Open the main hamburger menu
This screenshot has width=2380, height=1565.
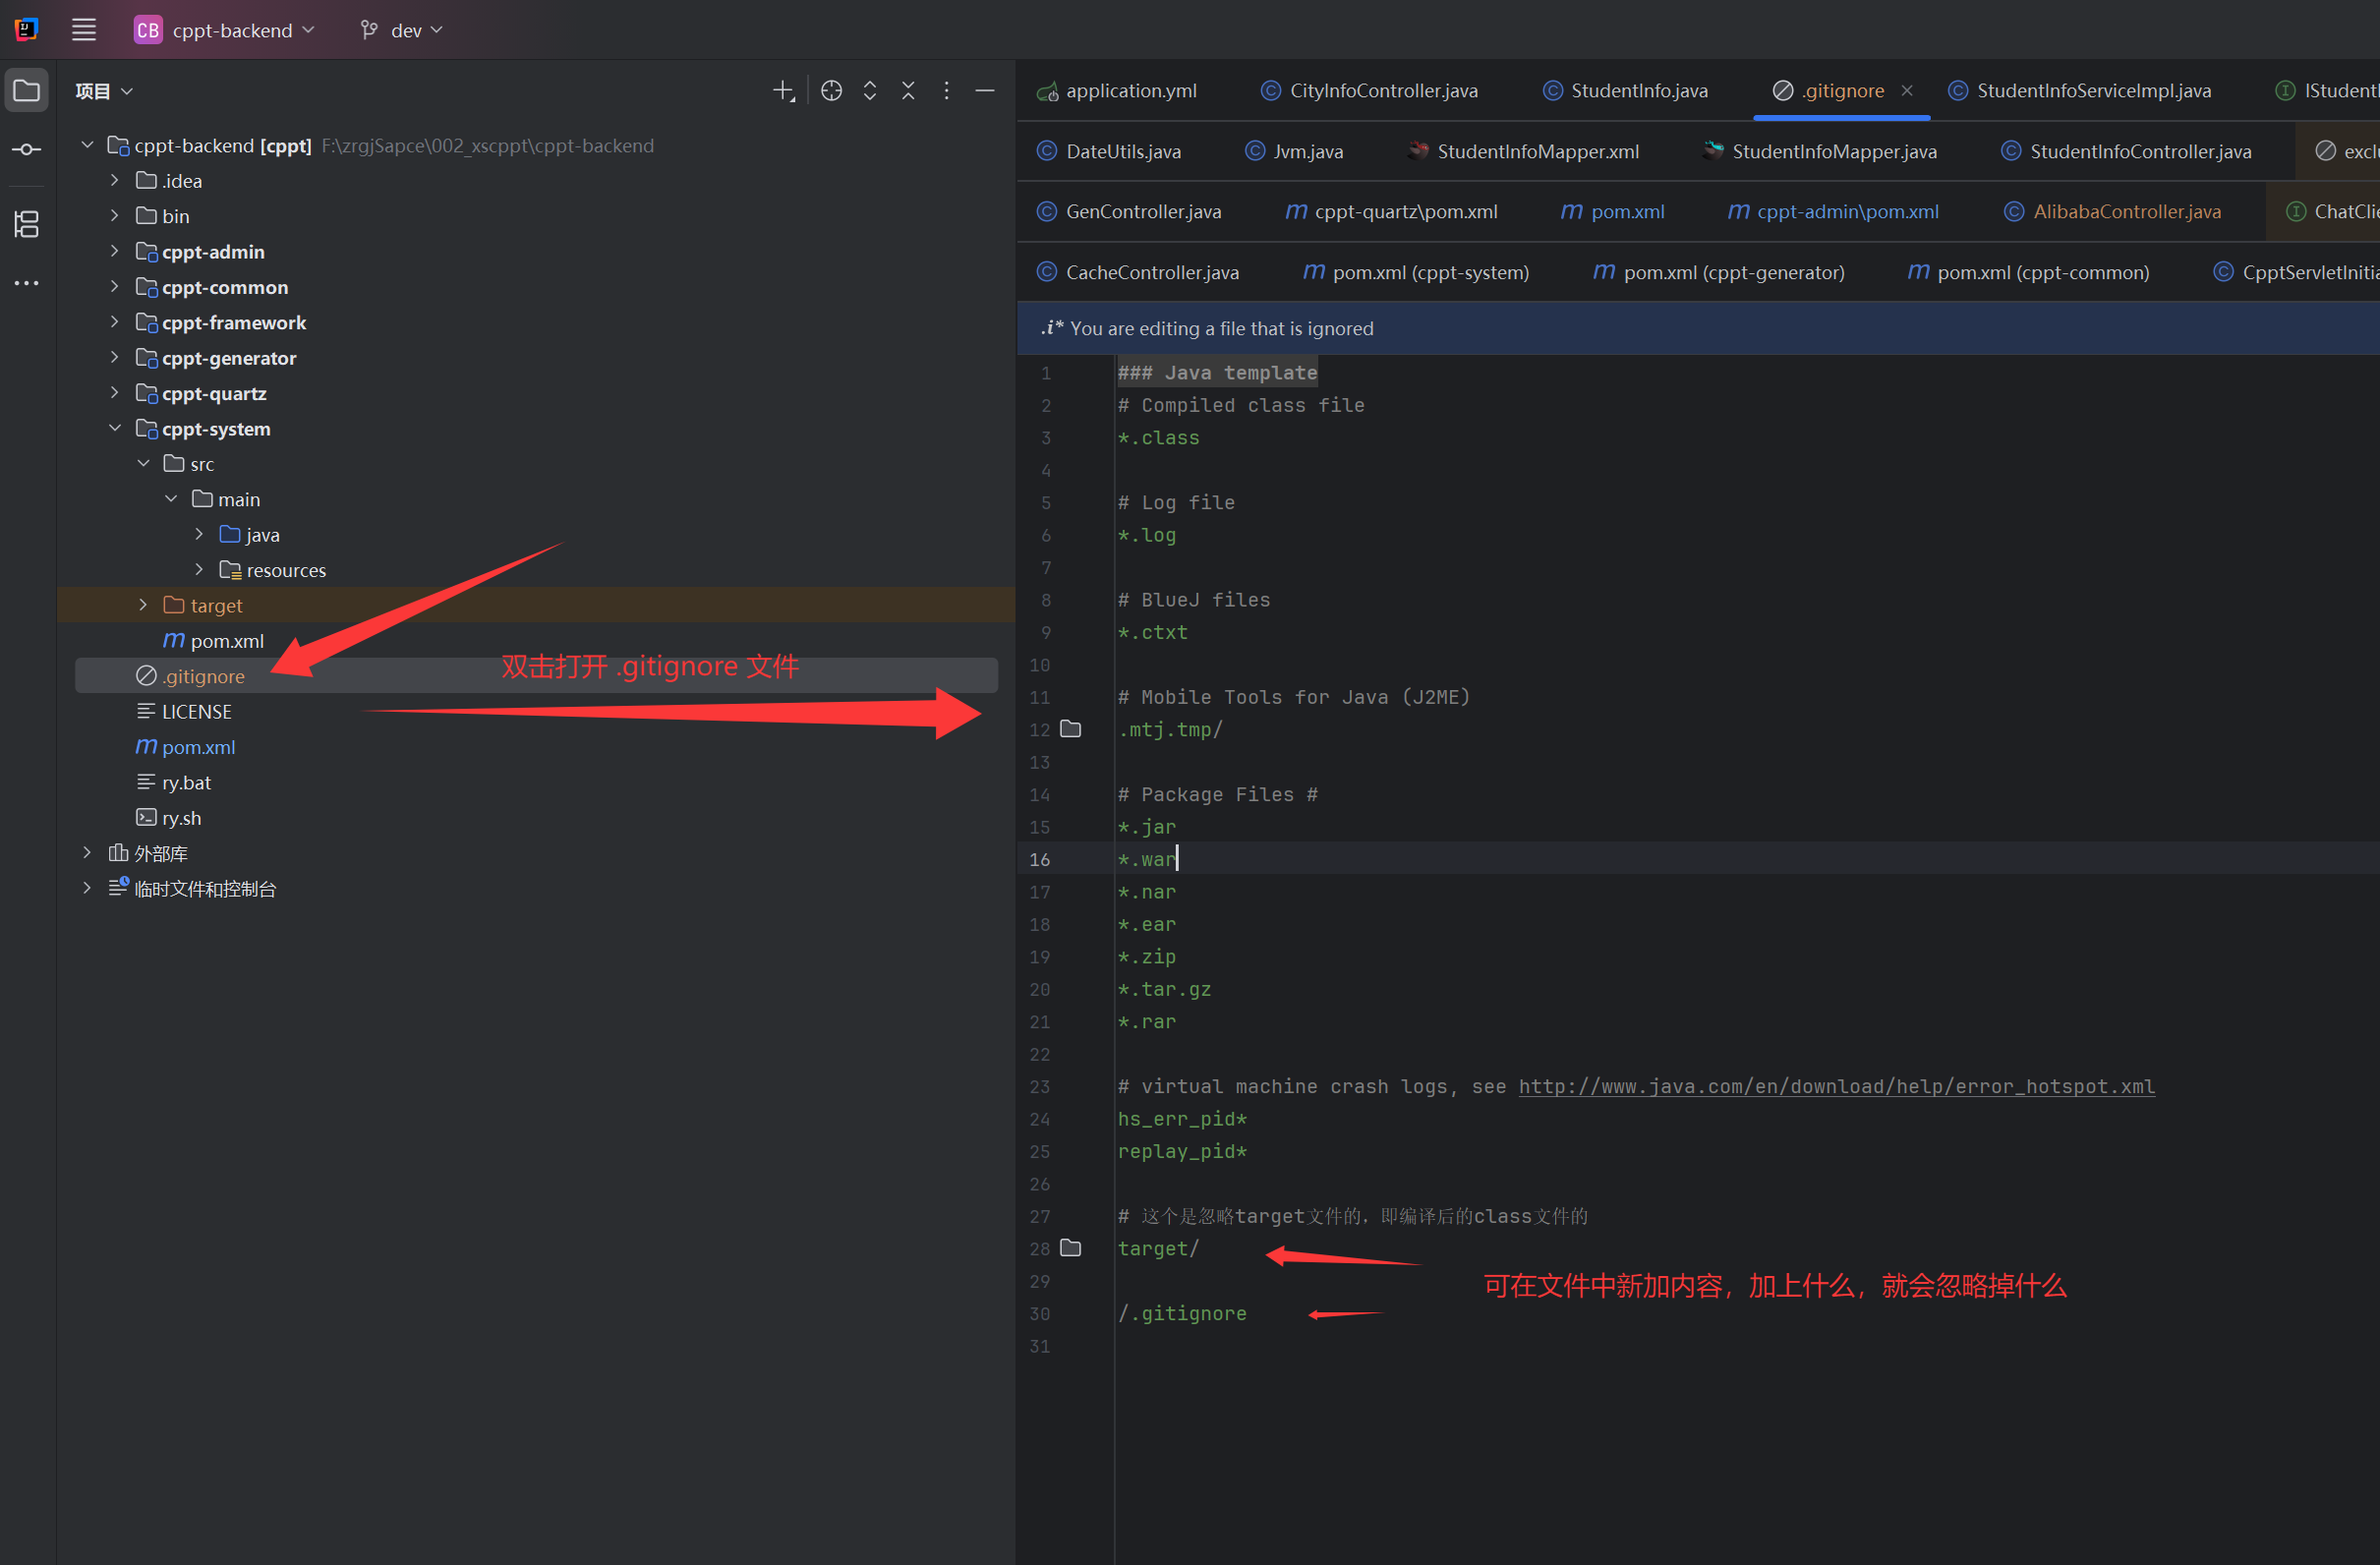tap(84, 29)
